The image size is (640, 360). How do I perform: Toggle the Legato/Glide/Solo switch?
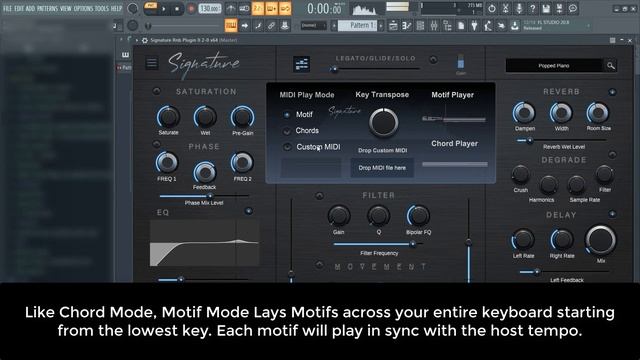433,60
